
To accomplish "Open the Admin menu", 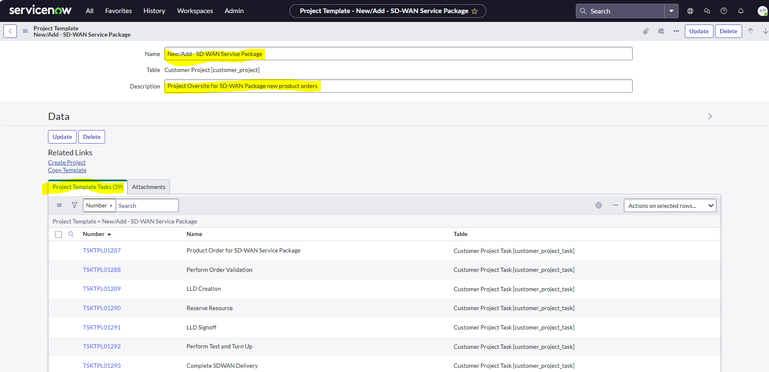I will click(x=234, y=11).
